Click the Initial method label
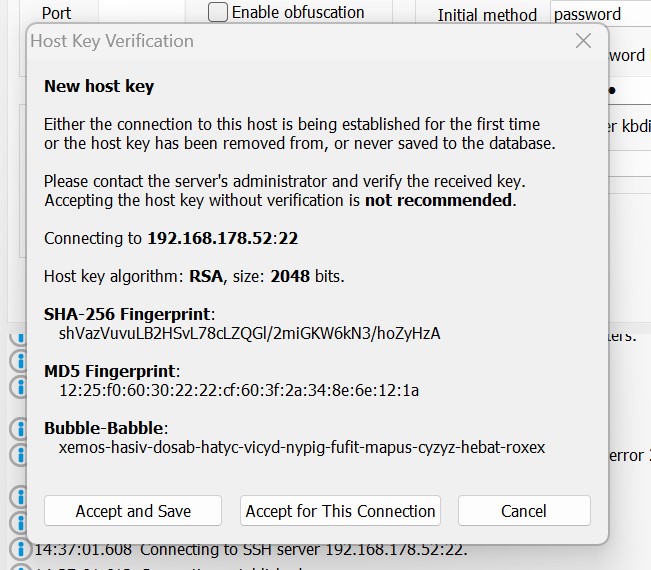The image size is (651, 570). pyautogui.click(x=489, y=15)
